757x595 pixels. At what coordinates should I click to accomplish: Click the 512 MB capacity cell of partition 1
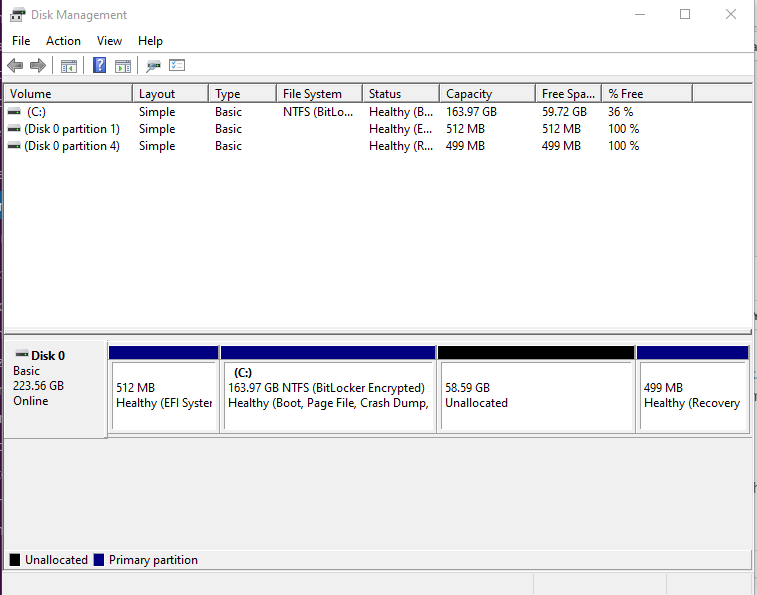click(465, 129)
